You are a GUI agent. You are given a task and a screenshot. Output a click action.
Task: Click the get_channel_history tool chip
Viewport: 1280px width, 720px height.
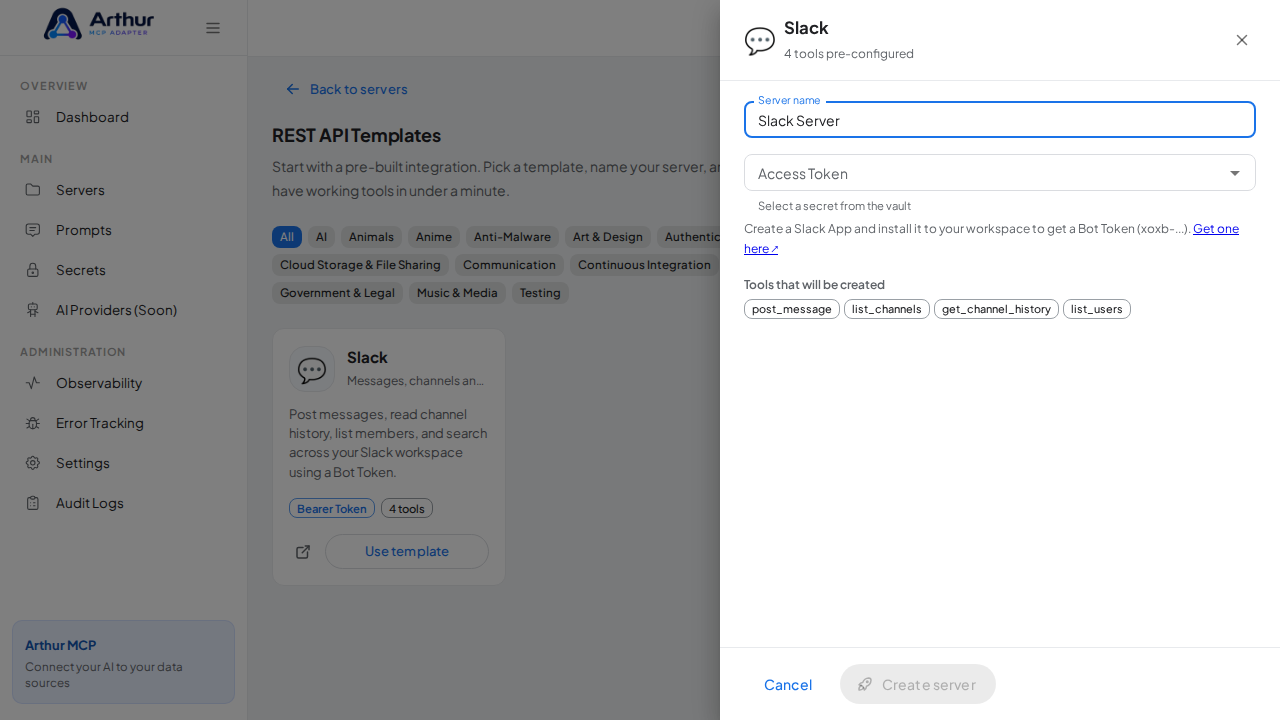pyautogui.click(x=996, y=309)
